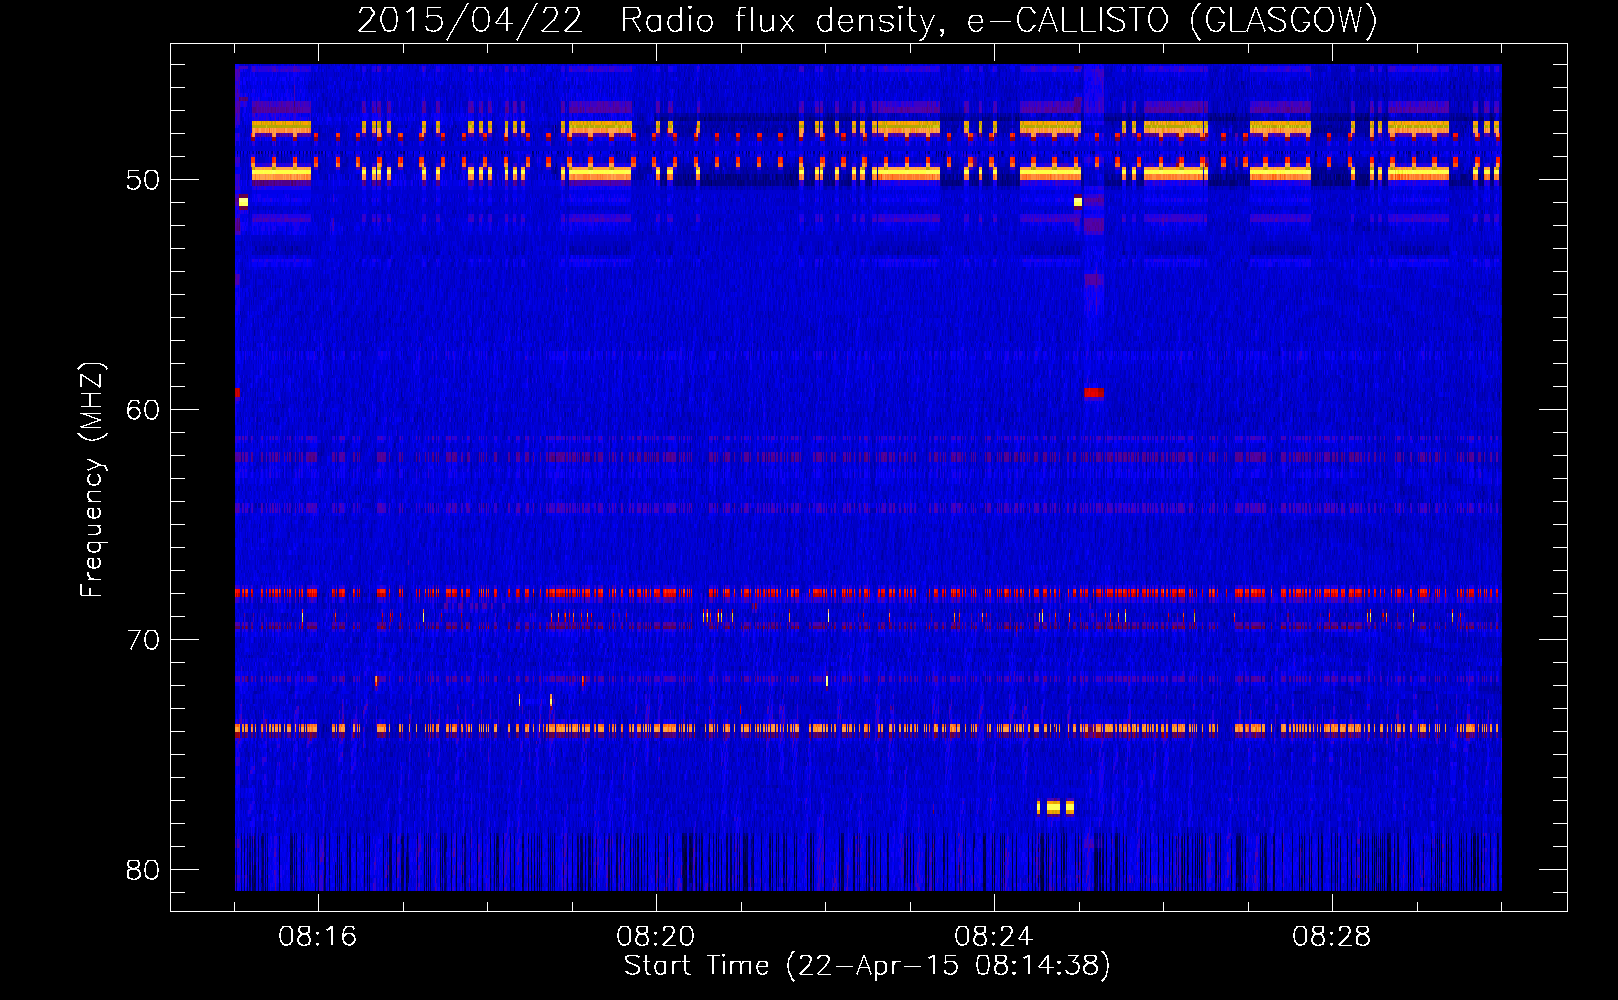Click the yellow burst near 77 MHz
Image resolution: width=1618 pixels, height=1000 pixels.
[1055, 807]
